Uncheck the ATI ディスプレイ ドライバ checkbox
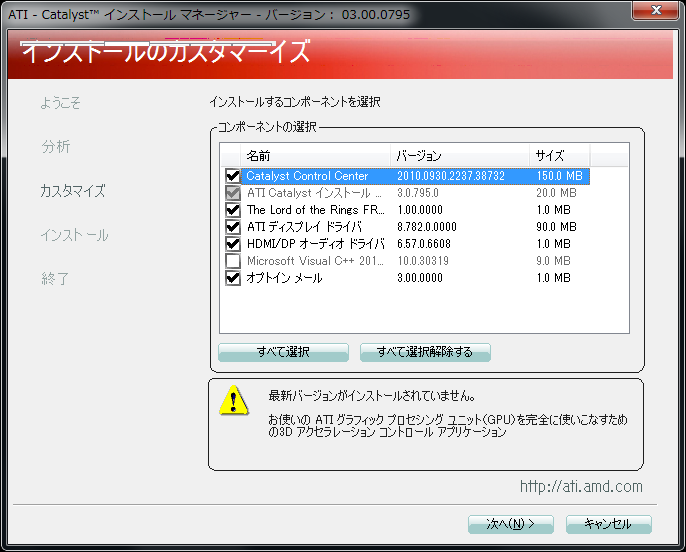The image size is (686, 552). pos(233,227)
